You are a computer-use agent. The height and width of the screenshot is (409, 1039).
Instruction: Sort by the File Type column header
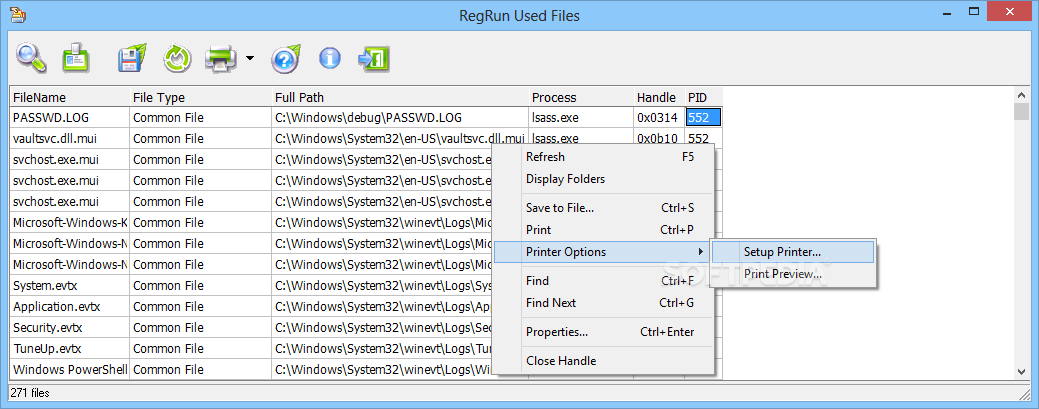(x=201, y=97)
